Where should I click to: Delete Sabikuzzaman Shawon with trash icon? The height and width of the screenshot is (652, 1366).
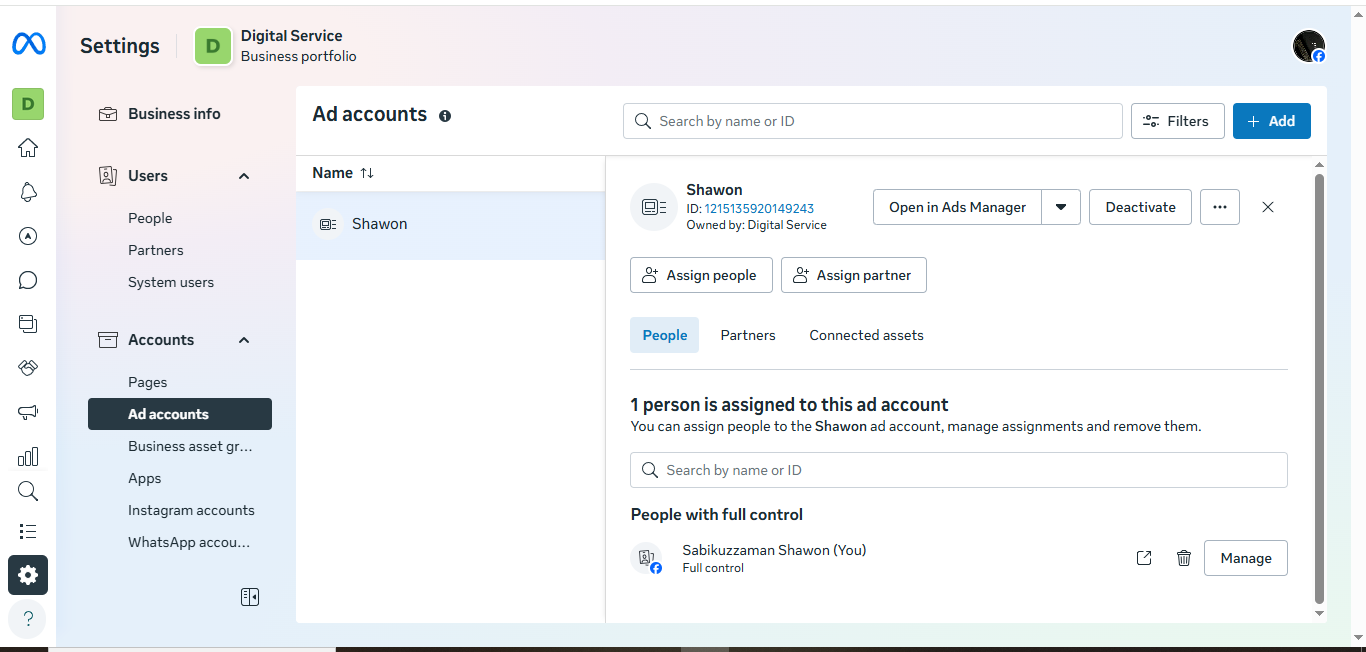[1184, 558]
